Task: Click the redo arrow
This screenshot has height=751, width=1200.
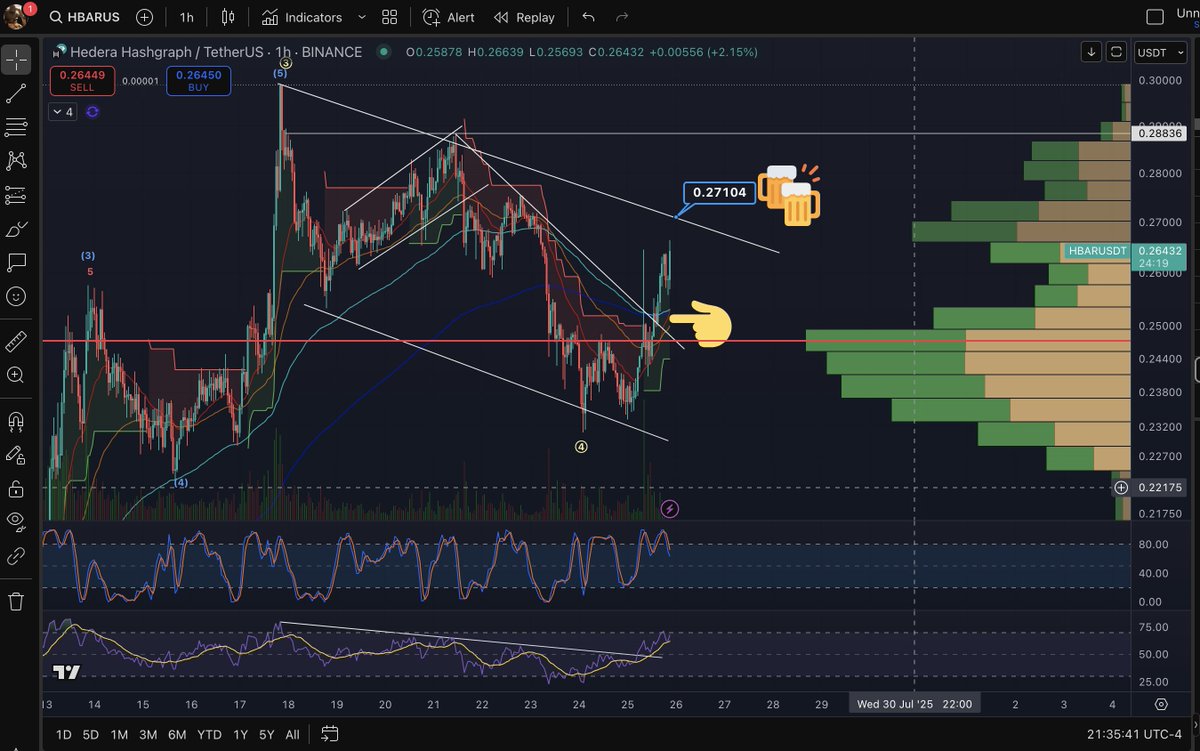Action: [622, 17]
